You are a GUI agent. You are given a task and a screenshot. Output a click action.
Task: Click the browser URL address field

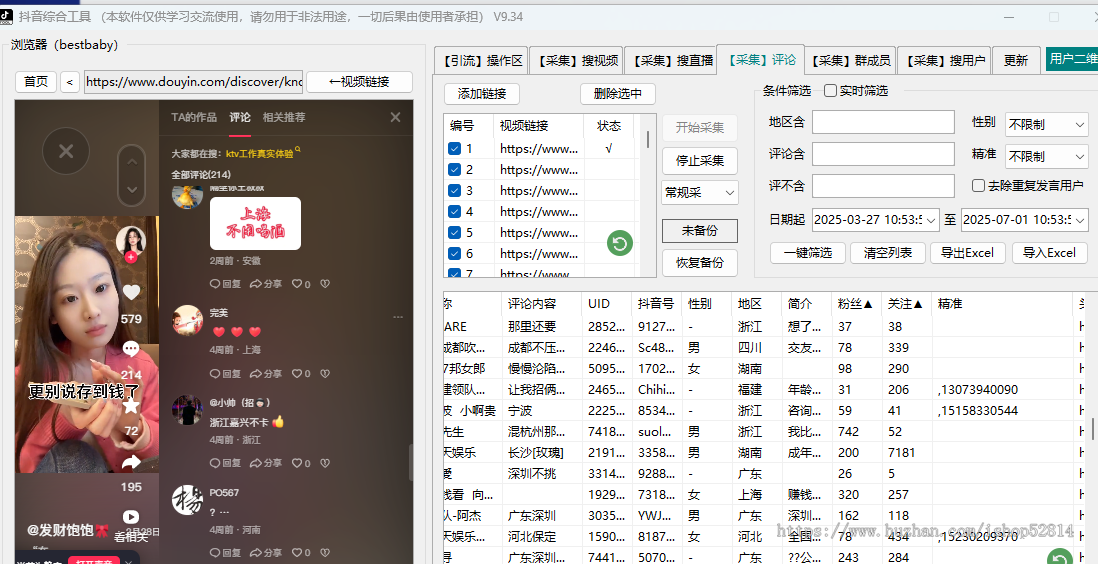193,82
